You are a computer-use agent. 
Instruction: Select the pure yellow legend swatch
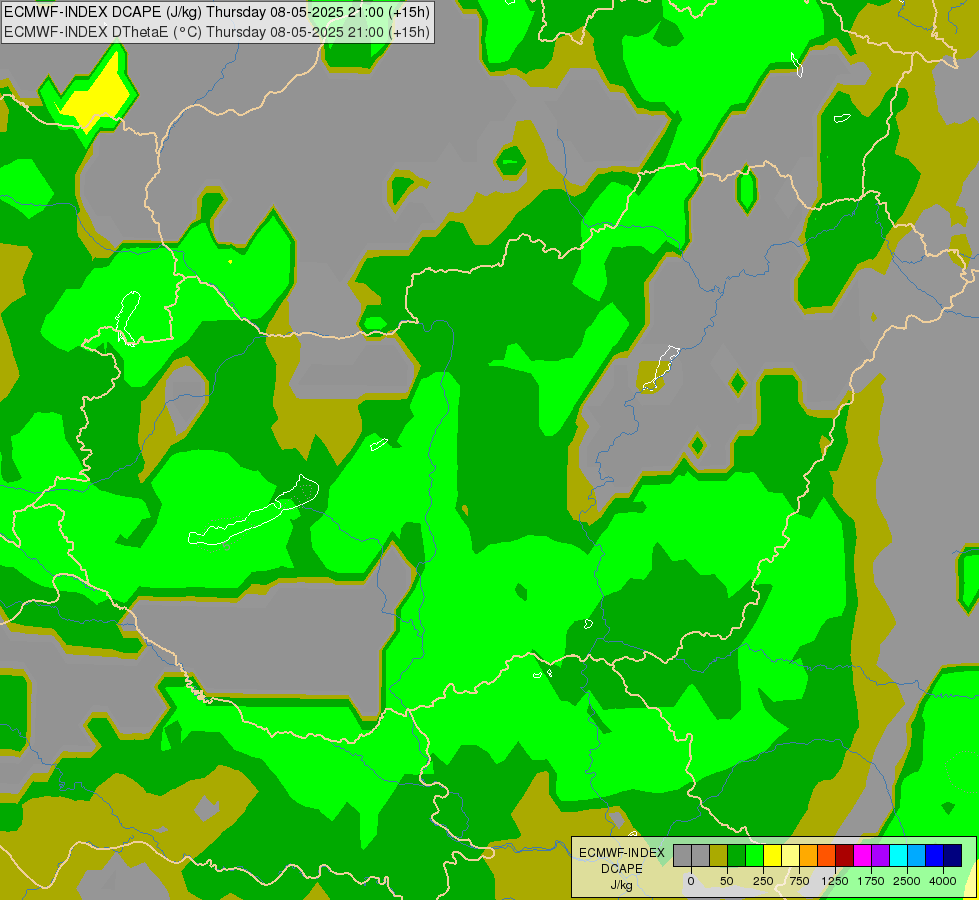pos(772,855)
